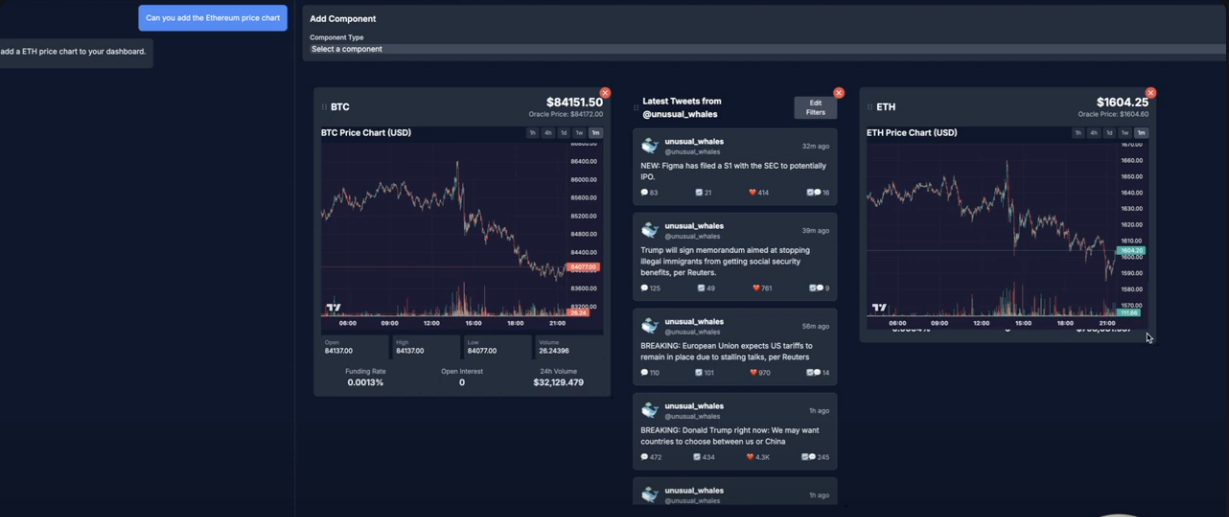Click the BTC Volume 26.24396 cell
Image resolution: width=1229 pixels, height=517 pixels.
click(568, 347)
